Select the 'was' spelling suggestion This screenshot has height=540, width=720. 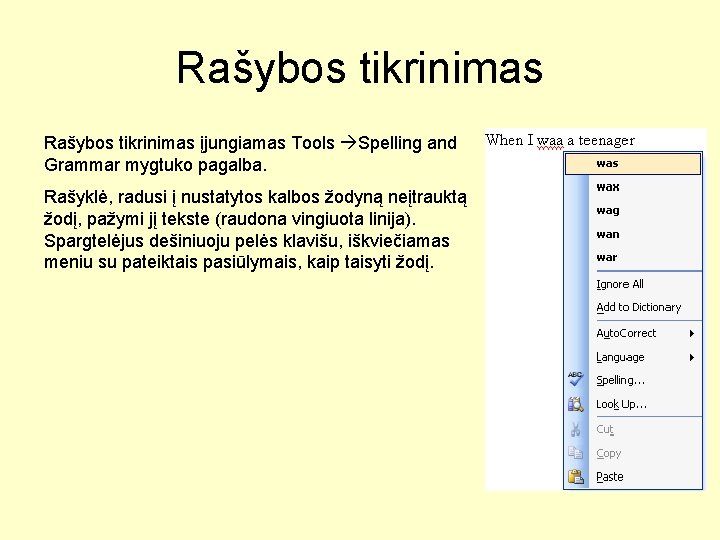(x=633, y=164)
